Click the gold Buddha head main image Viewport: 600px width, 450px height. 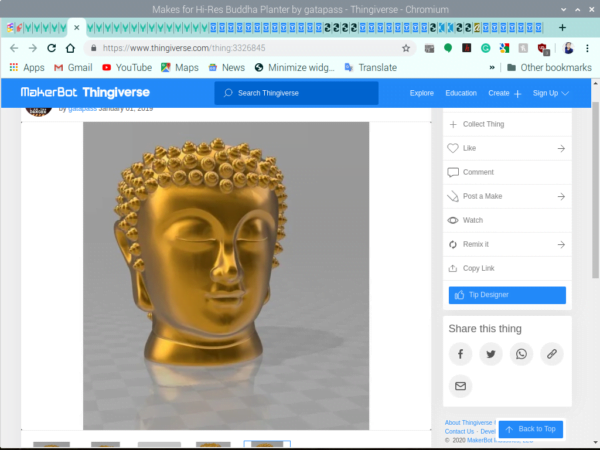[x=226, y=276]
